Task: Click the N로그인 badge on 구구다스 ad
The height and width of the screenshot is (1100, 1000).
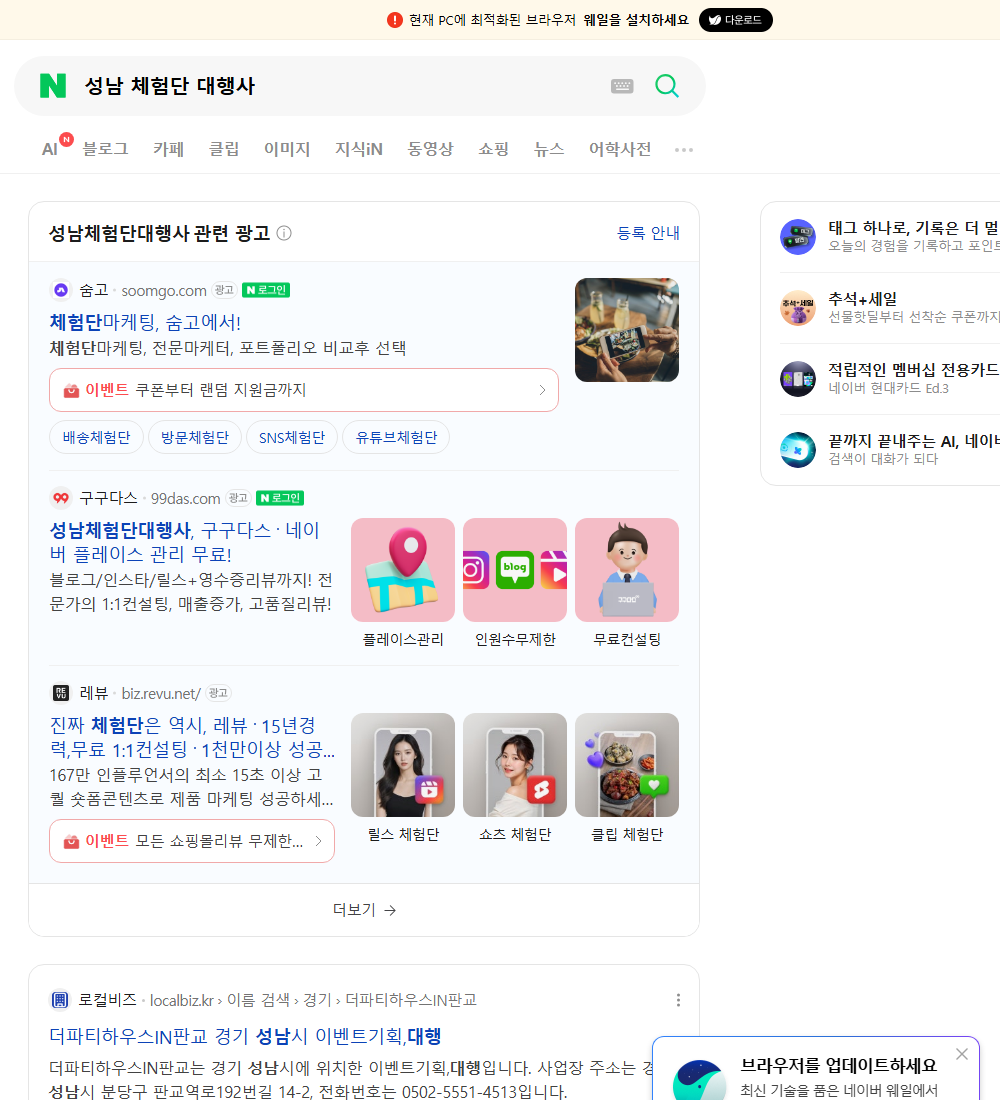Action: point(280,498)
